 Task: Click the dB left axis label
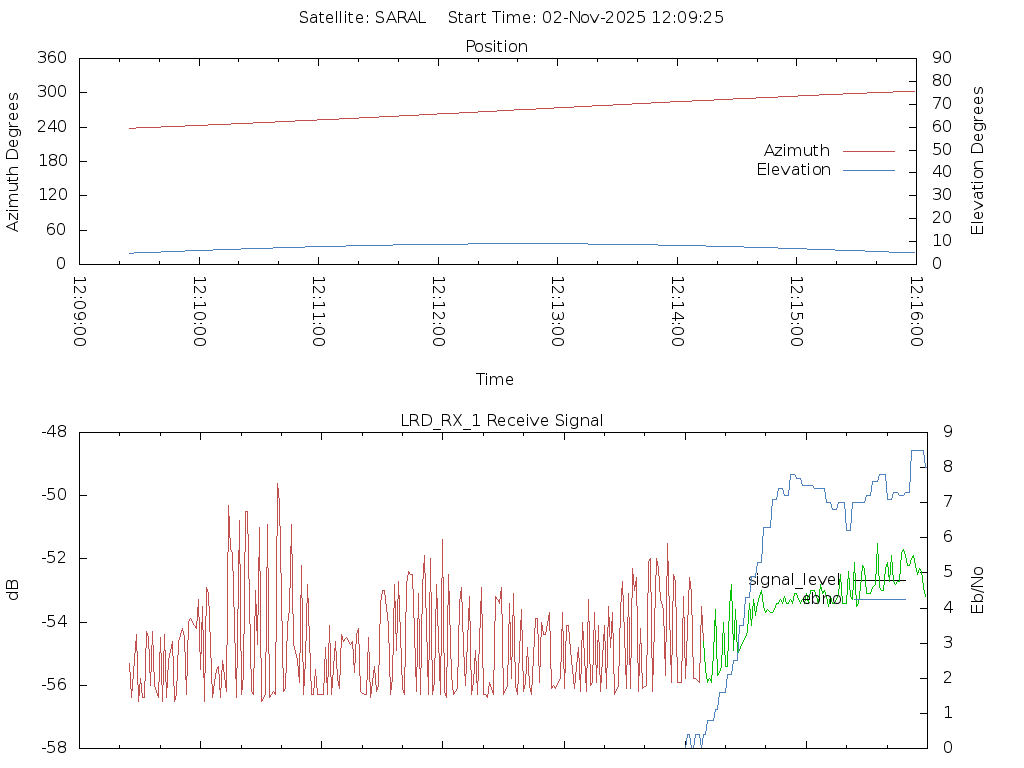[13, 590]
